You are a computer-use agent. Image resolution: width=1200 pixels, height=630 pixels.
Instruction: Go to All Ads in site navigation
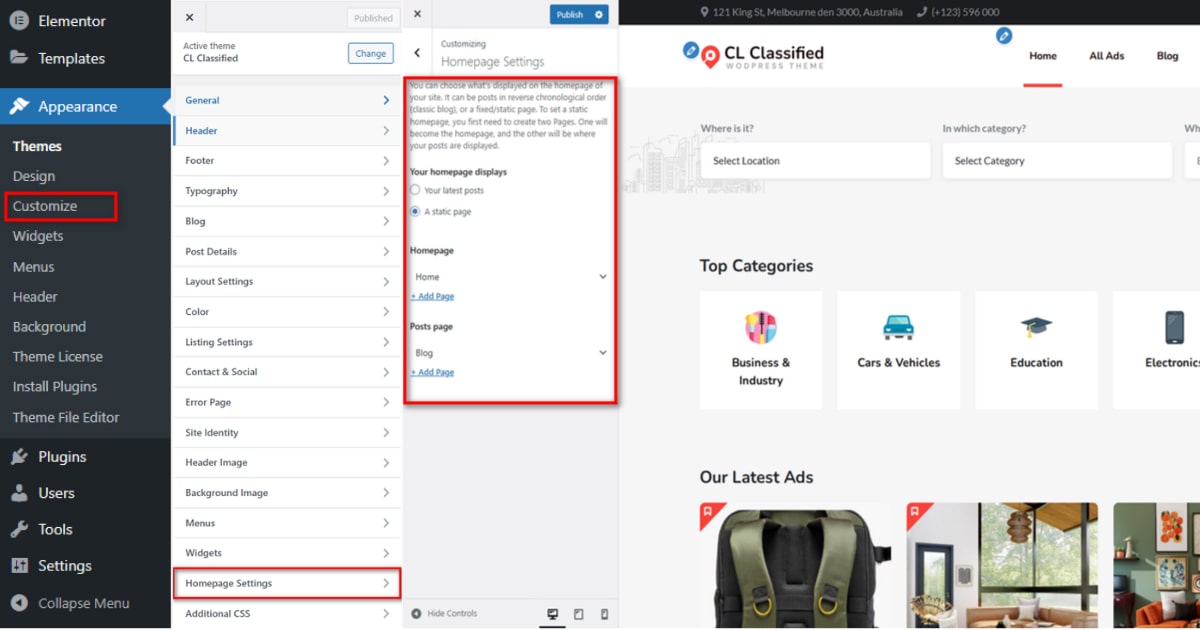pyautogui.click(x=1107, y=56)
